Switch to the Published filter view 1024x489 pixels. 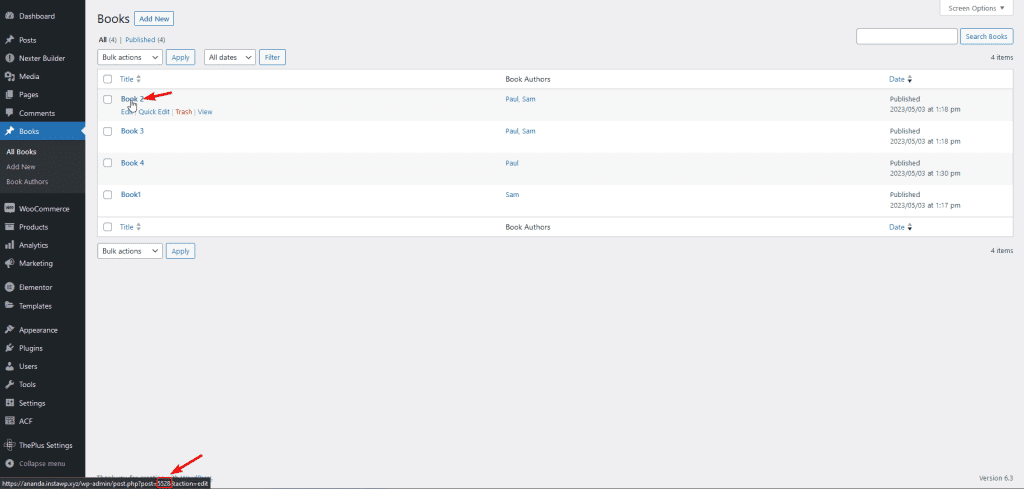pos(145,40)
